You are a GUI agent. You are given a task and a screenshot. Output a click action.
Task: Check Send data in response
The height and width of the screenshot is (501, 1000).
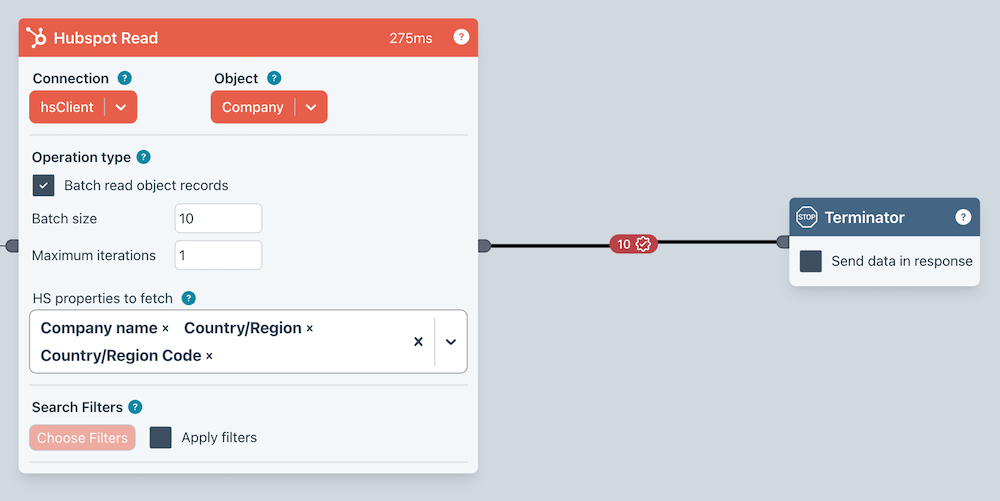[x=811, y=261]
